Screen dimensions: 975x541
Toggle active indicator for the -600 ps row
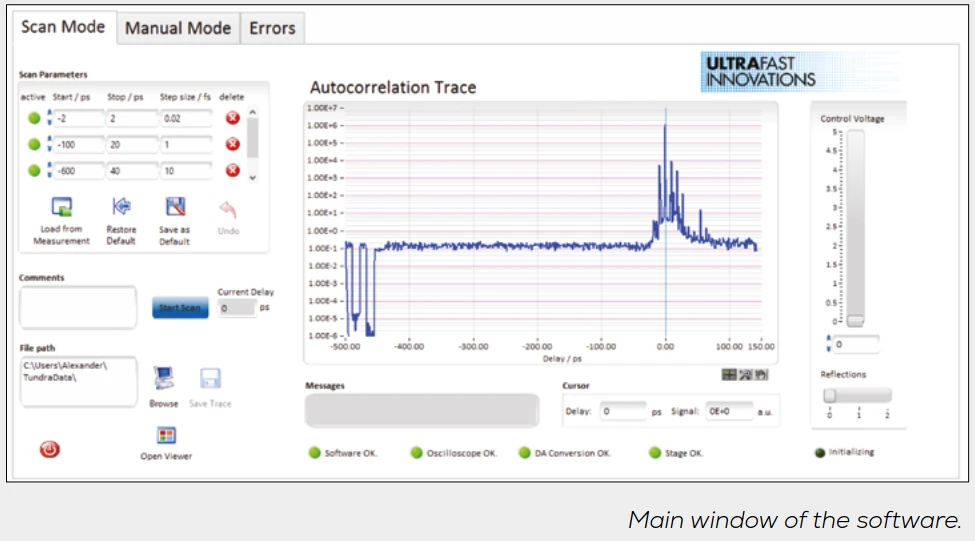[x=34, y=170]
